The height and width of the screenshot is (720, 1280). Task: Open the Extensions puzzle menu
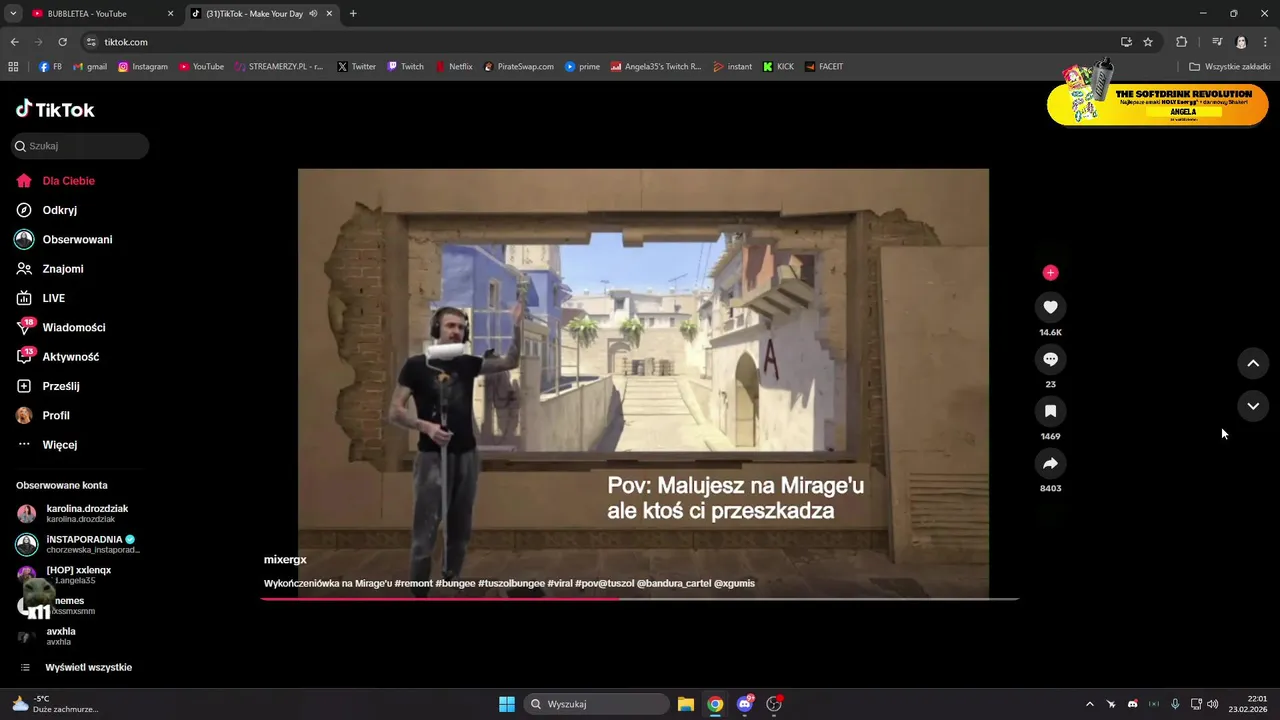(x=1181, y=42)
